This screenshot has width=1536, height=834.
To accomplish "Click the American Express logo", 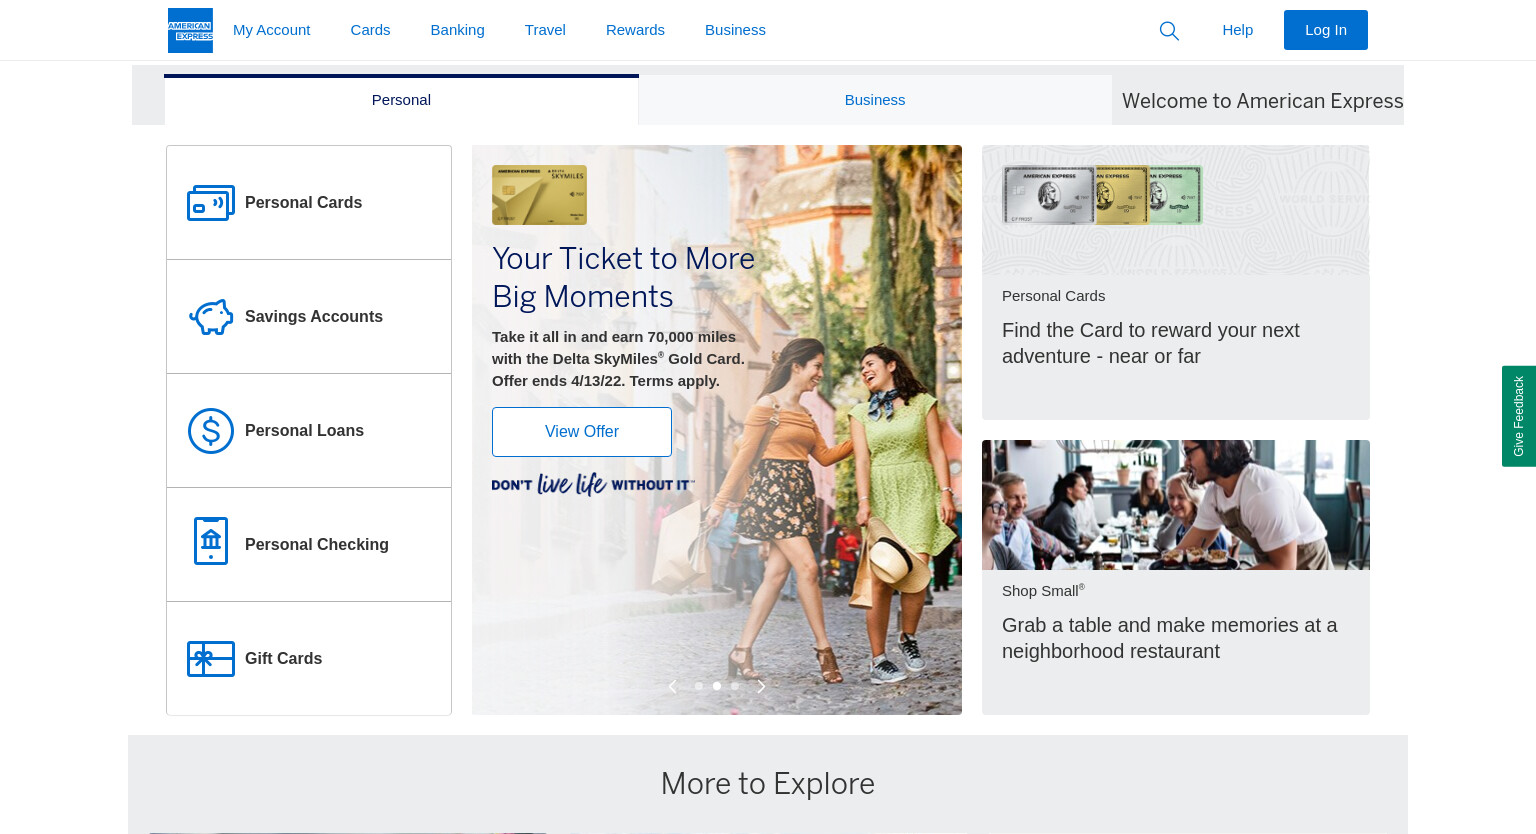I will click(x=190, y=30).
